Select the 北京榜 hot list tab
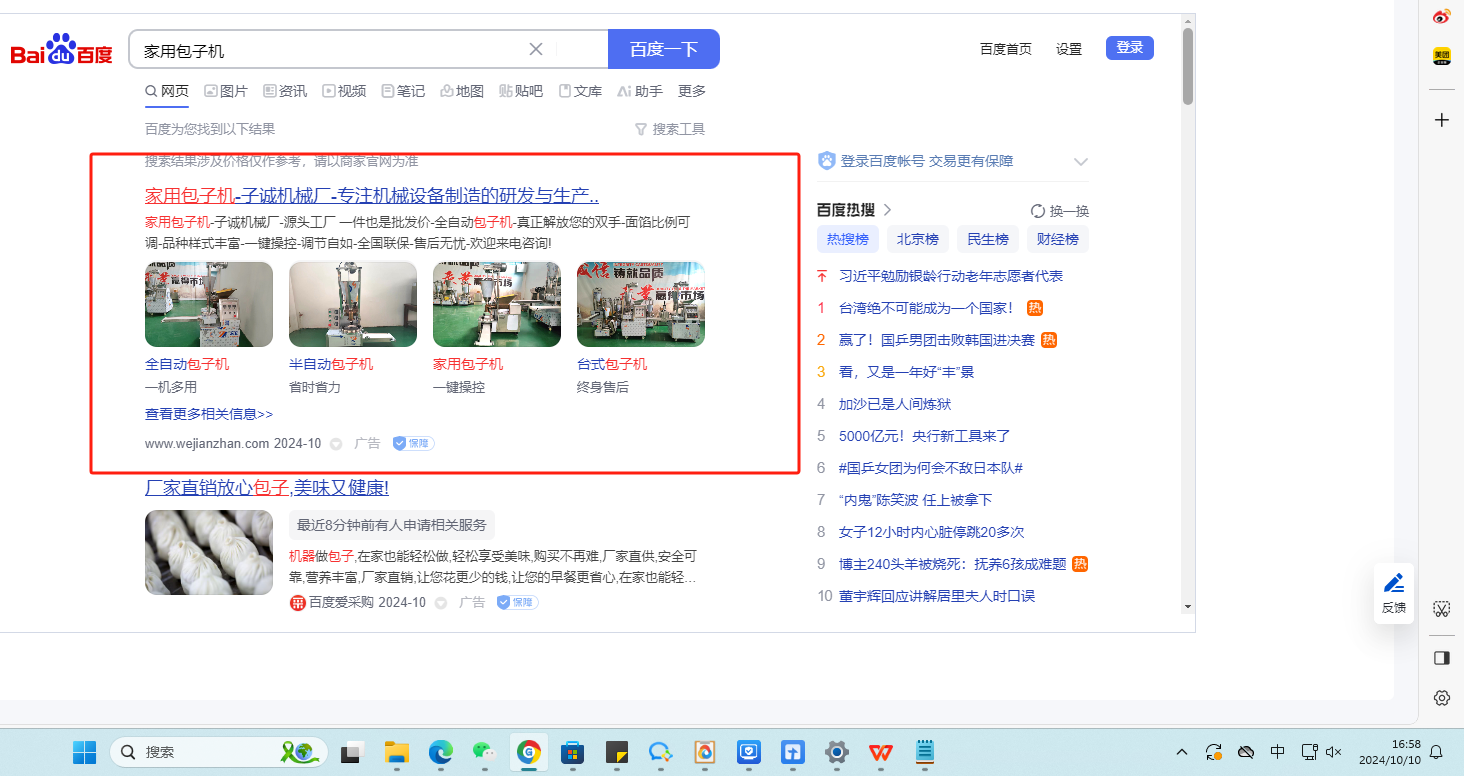Viewport: 1464px width, 776px height. pos(917,239)
